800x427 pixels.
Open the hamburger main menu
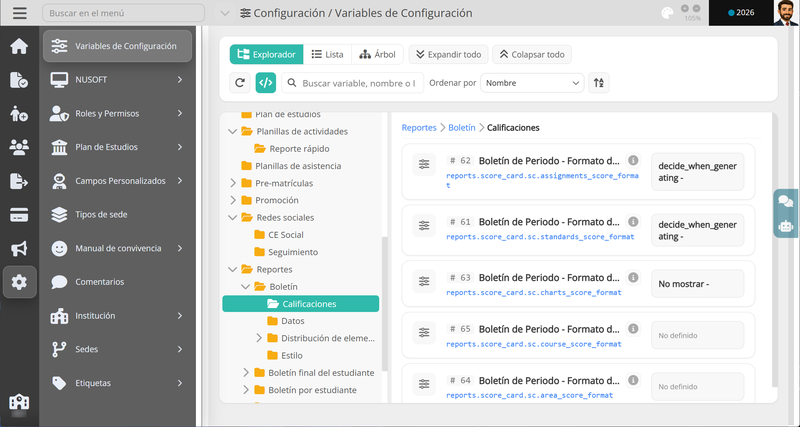click(20, 13)
